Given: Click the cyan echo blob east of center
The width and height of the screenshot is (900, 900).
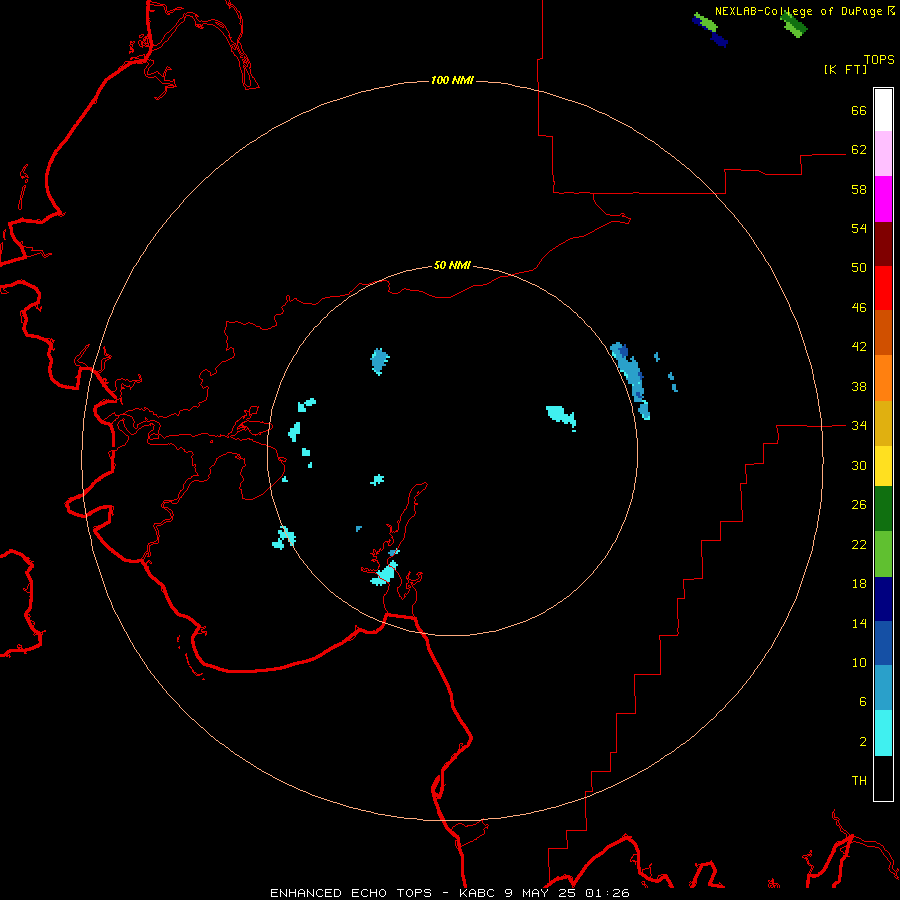Looking at the screenshot, I should click(x=561, y=416).
